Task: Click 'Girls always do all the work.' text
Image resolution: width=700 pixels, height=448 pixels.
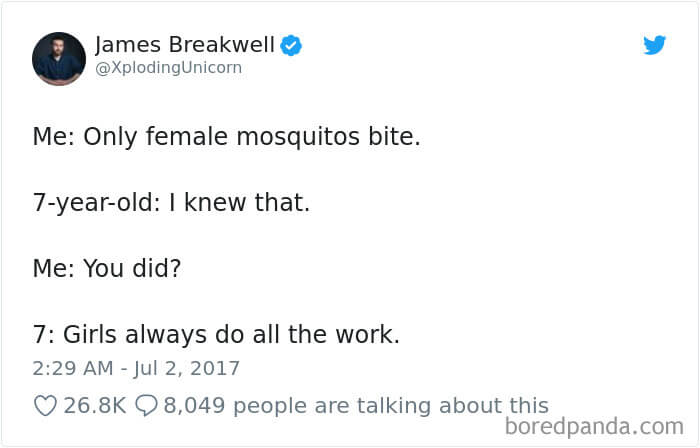Action: (231, 335)
